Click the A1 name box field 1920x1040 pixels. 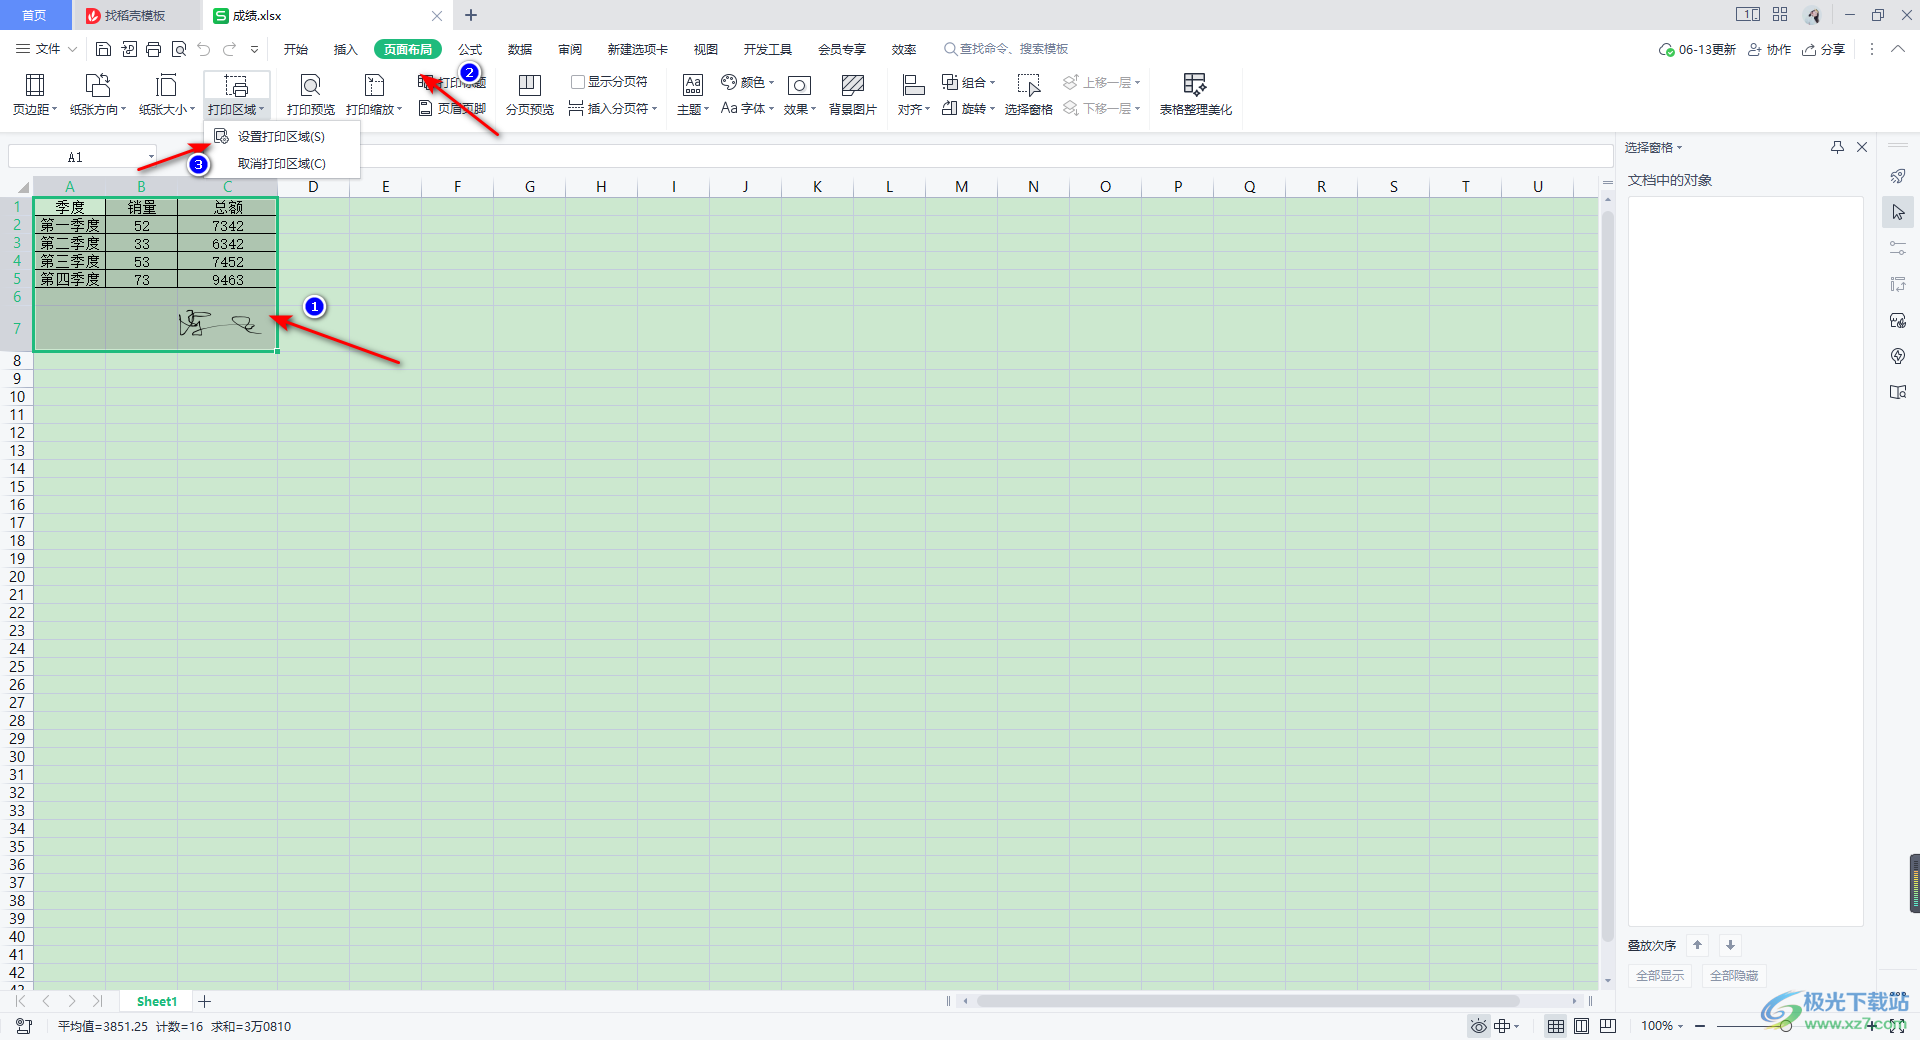tap(82, 157)
